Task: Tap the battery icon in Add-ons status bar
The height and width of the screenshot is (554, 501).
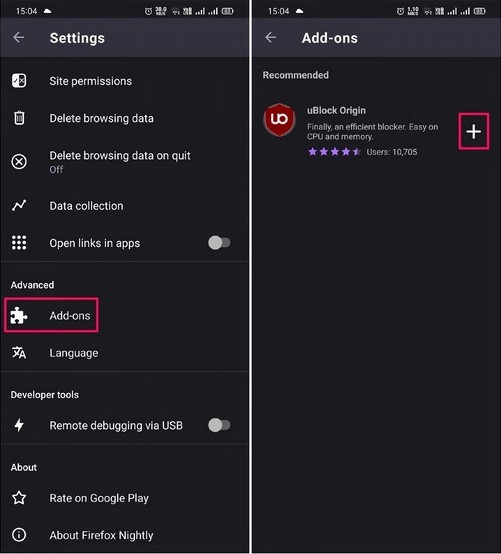Action: click(x=479, y=11)
